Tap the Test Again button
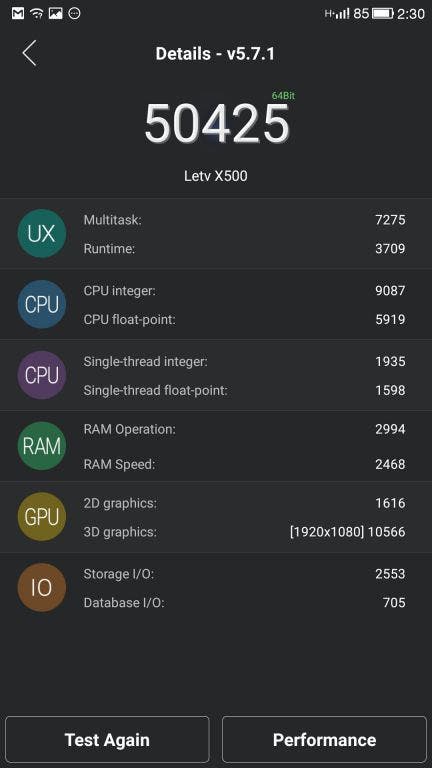 [x=107, y=740]
